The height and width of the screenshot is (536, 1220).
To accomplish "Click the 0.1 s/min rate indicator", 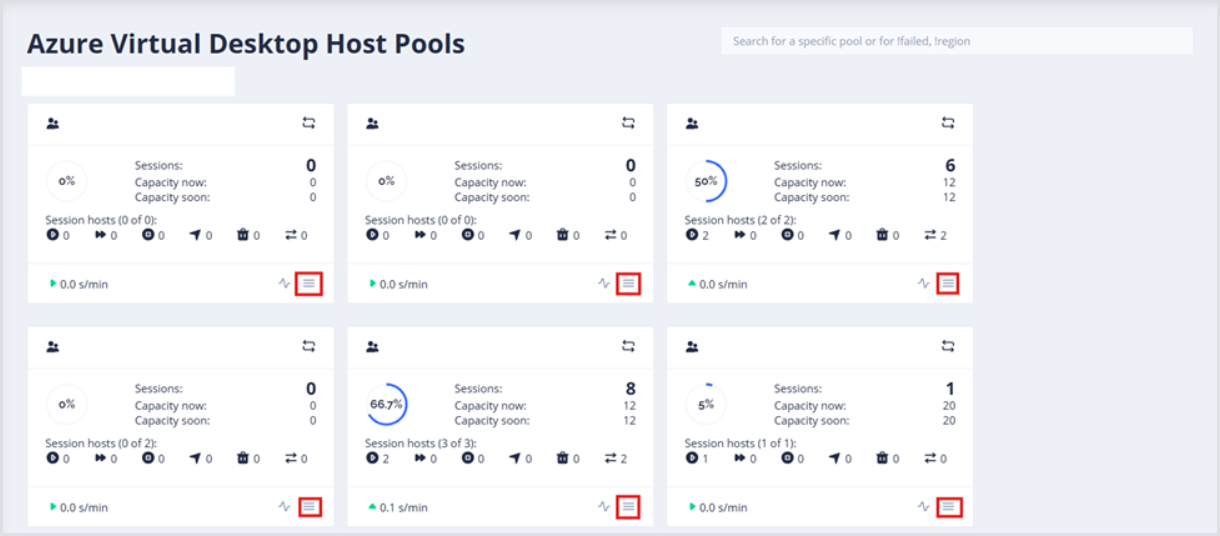I will coord(398,508).
